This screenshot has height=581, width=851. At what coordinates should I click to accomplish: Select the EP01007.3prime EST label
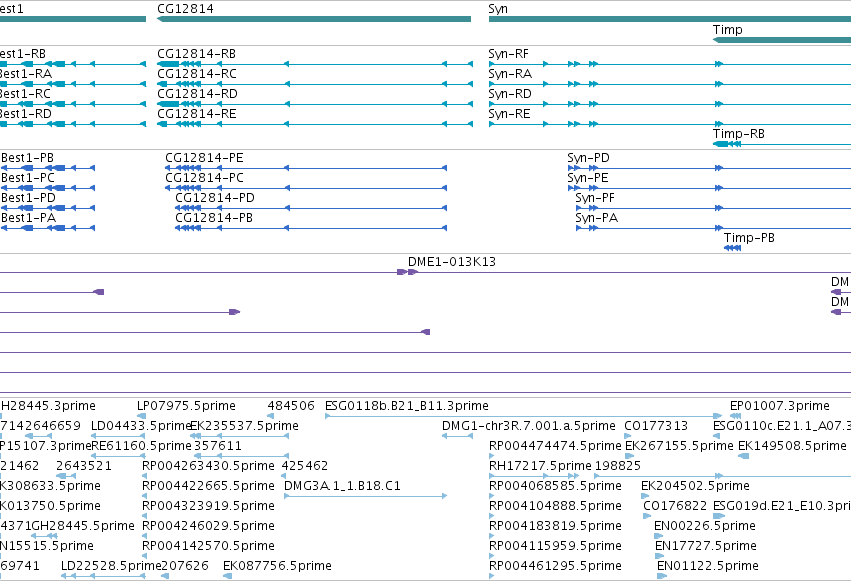pos(779,406)
